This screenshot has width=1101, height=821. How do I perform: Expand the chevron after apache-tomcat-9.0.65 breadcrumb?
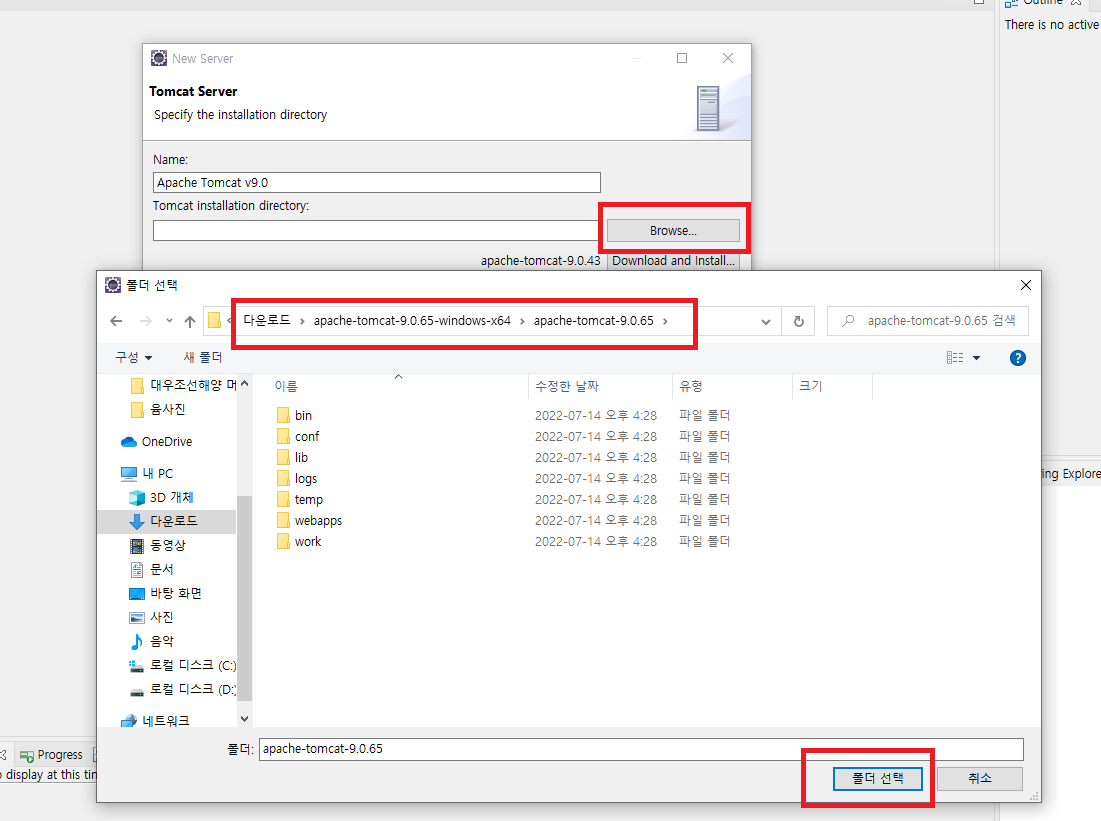(665, 321)
